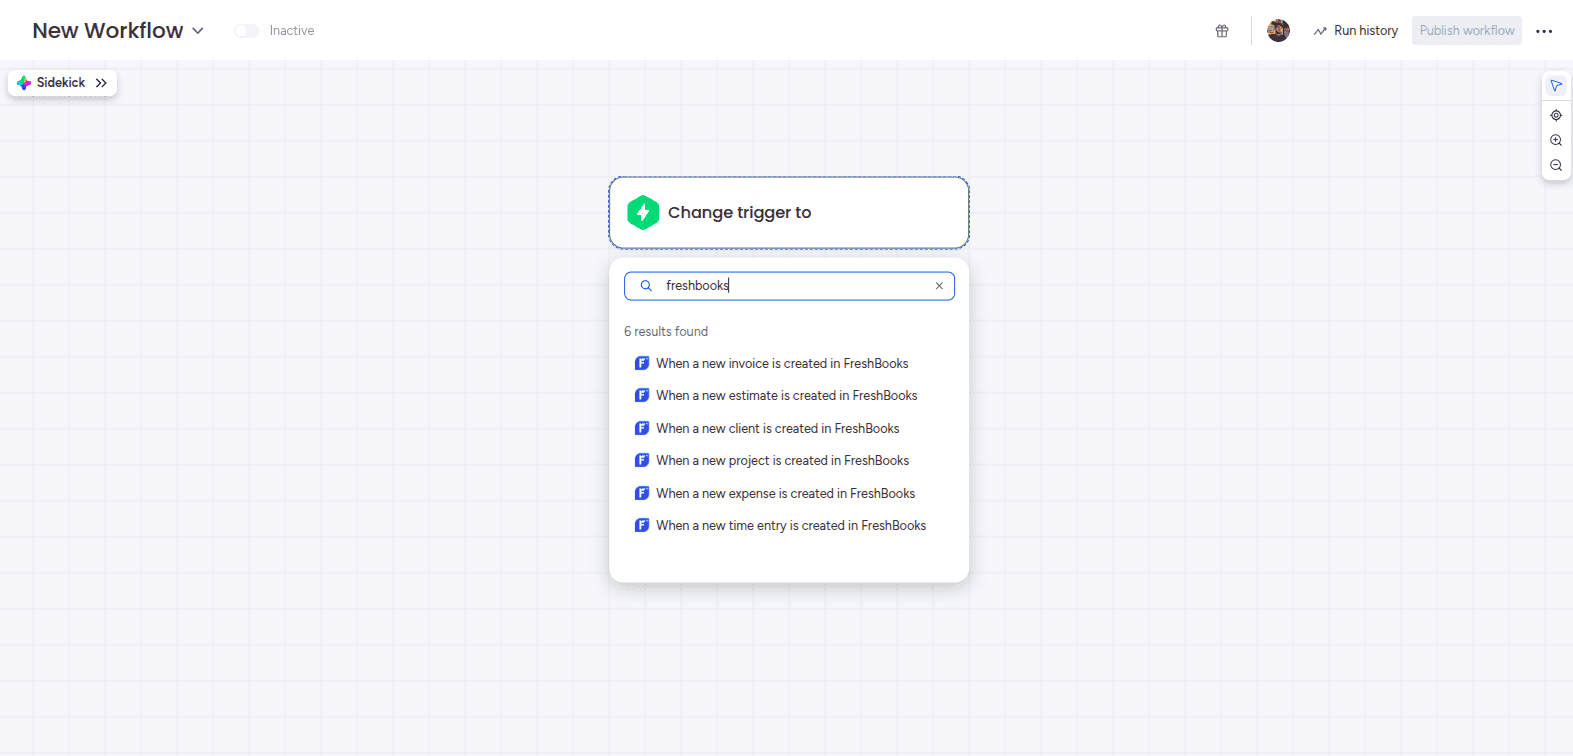Pick 'When a new expense is created in FreshBooks'
Viewport: 1573px width, 756px height.
[786, 493]
